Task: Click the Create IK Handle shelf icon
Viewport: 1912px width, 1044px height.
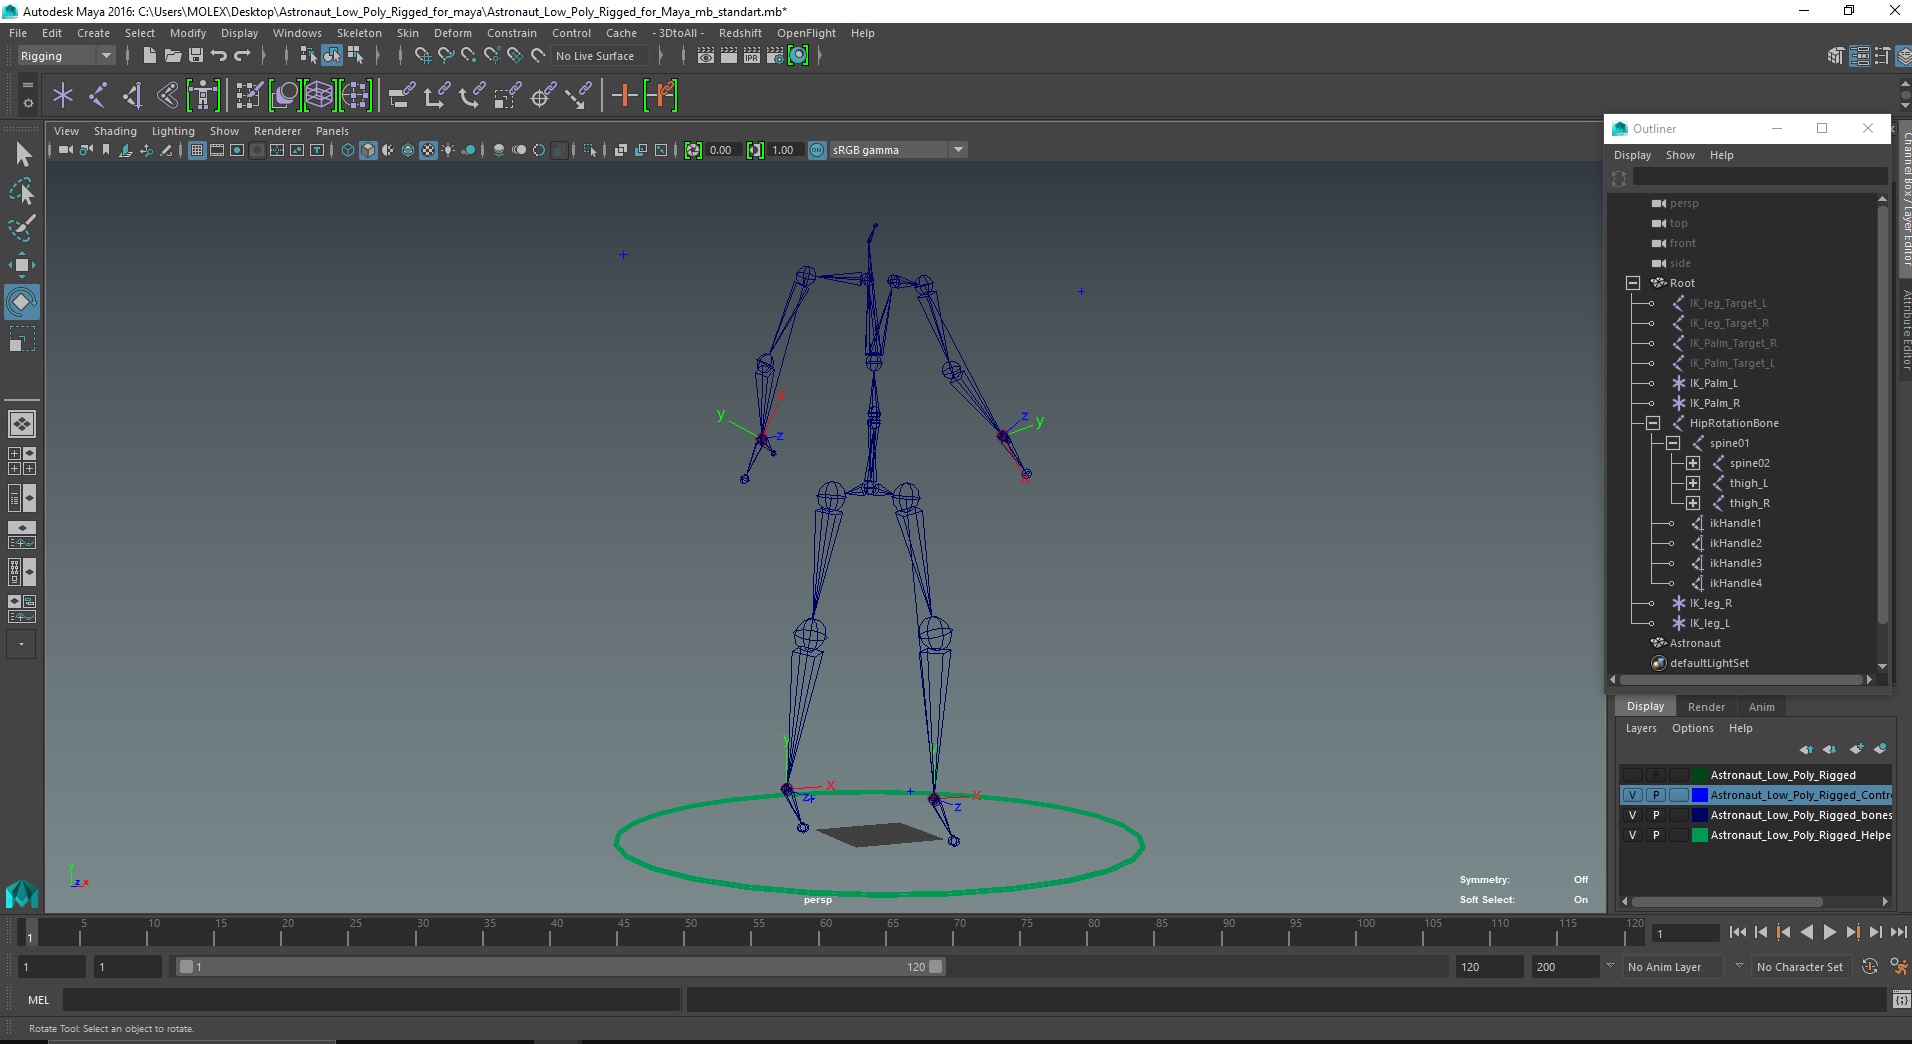Action: (x=132, y=96)
